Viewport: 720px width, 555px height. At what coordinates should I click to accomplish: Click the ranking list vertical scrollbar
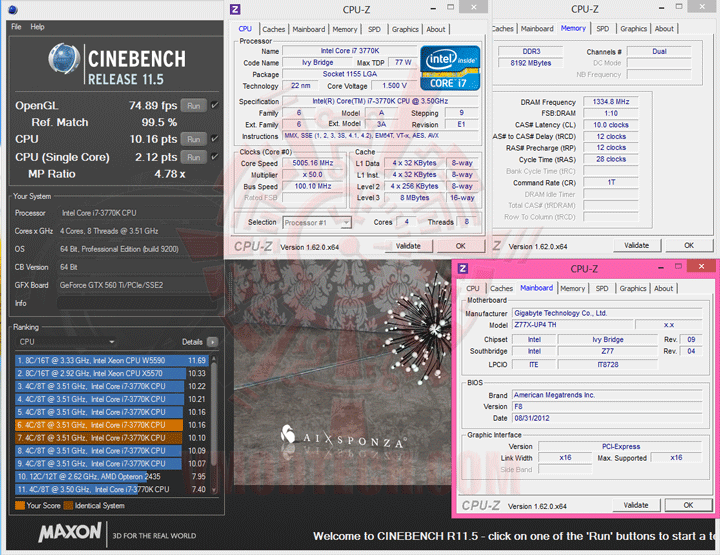tap(214, 425)
